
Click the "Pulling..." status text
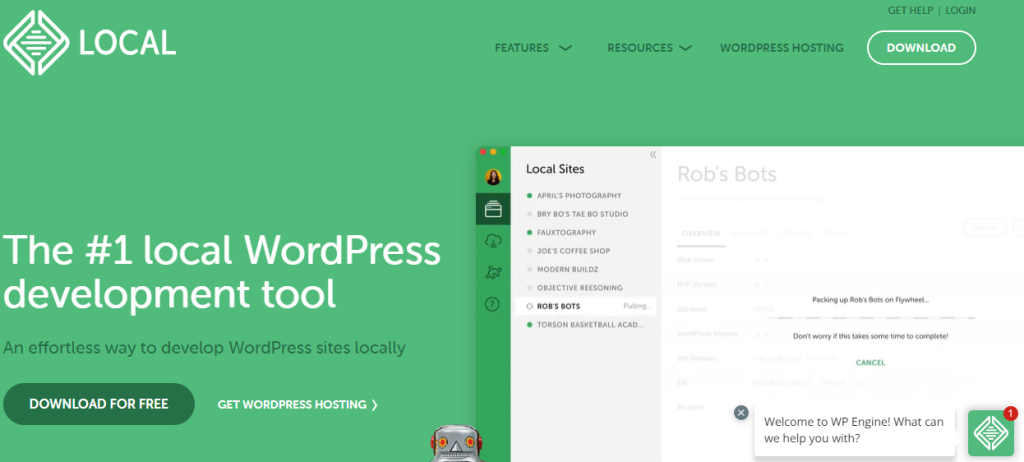tap(637, 306)
